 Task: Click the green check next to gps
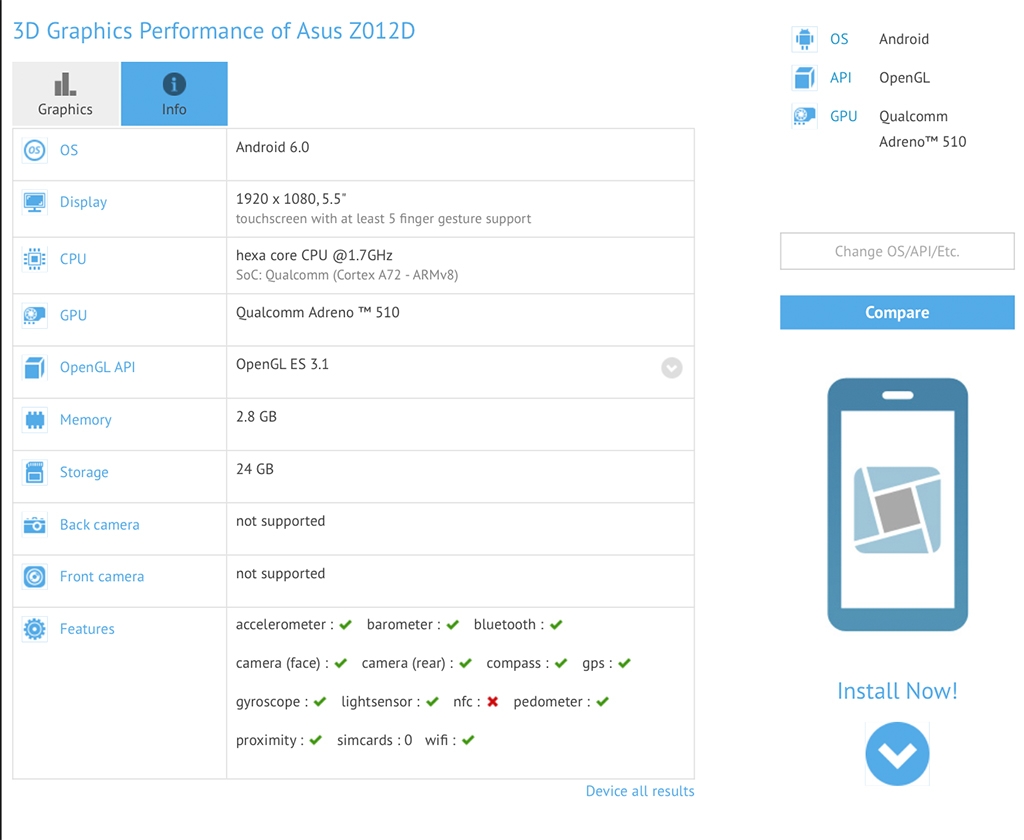click(x=624, y=663)
